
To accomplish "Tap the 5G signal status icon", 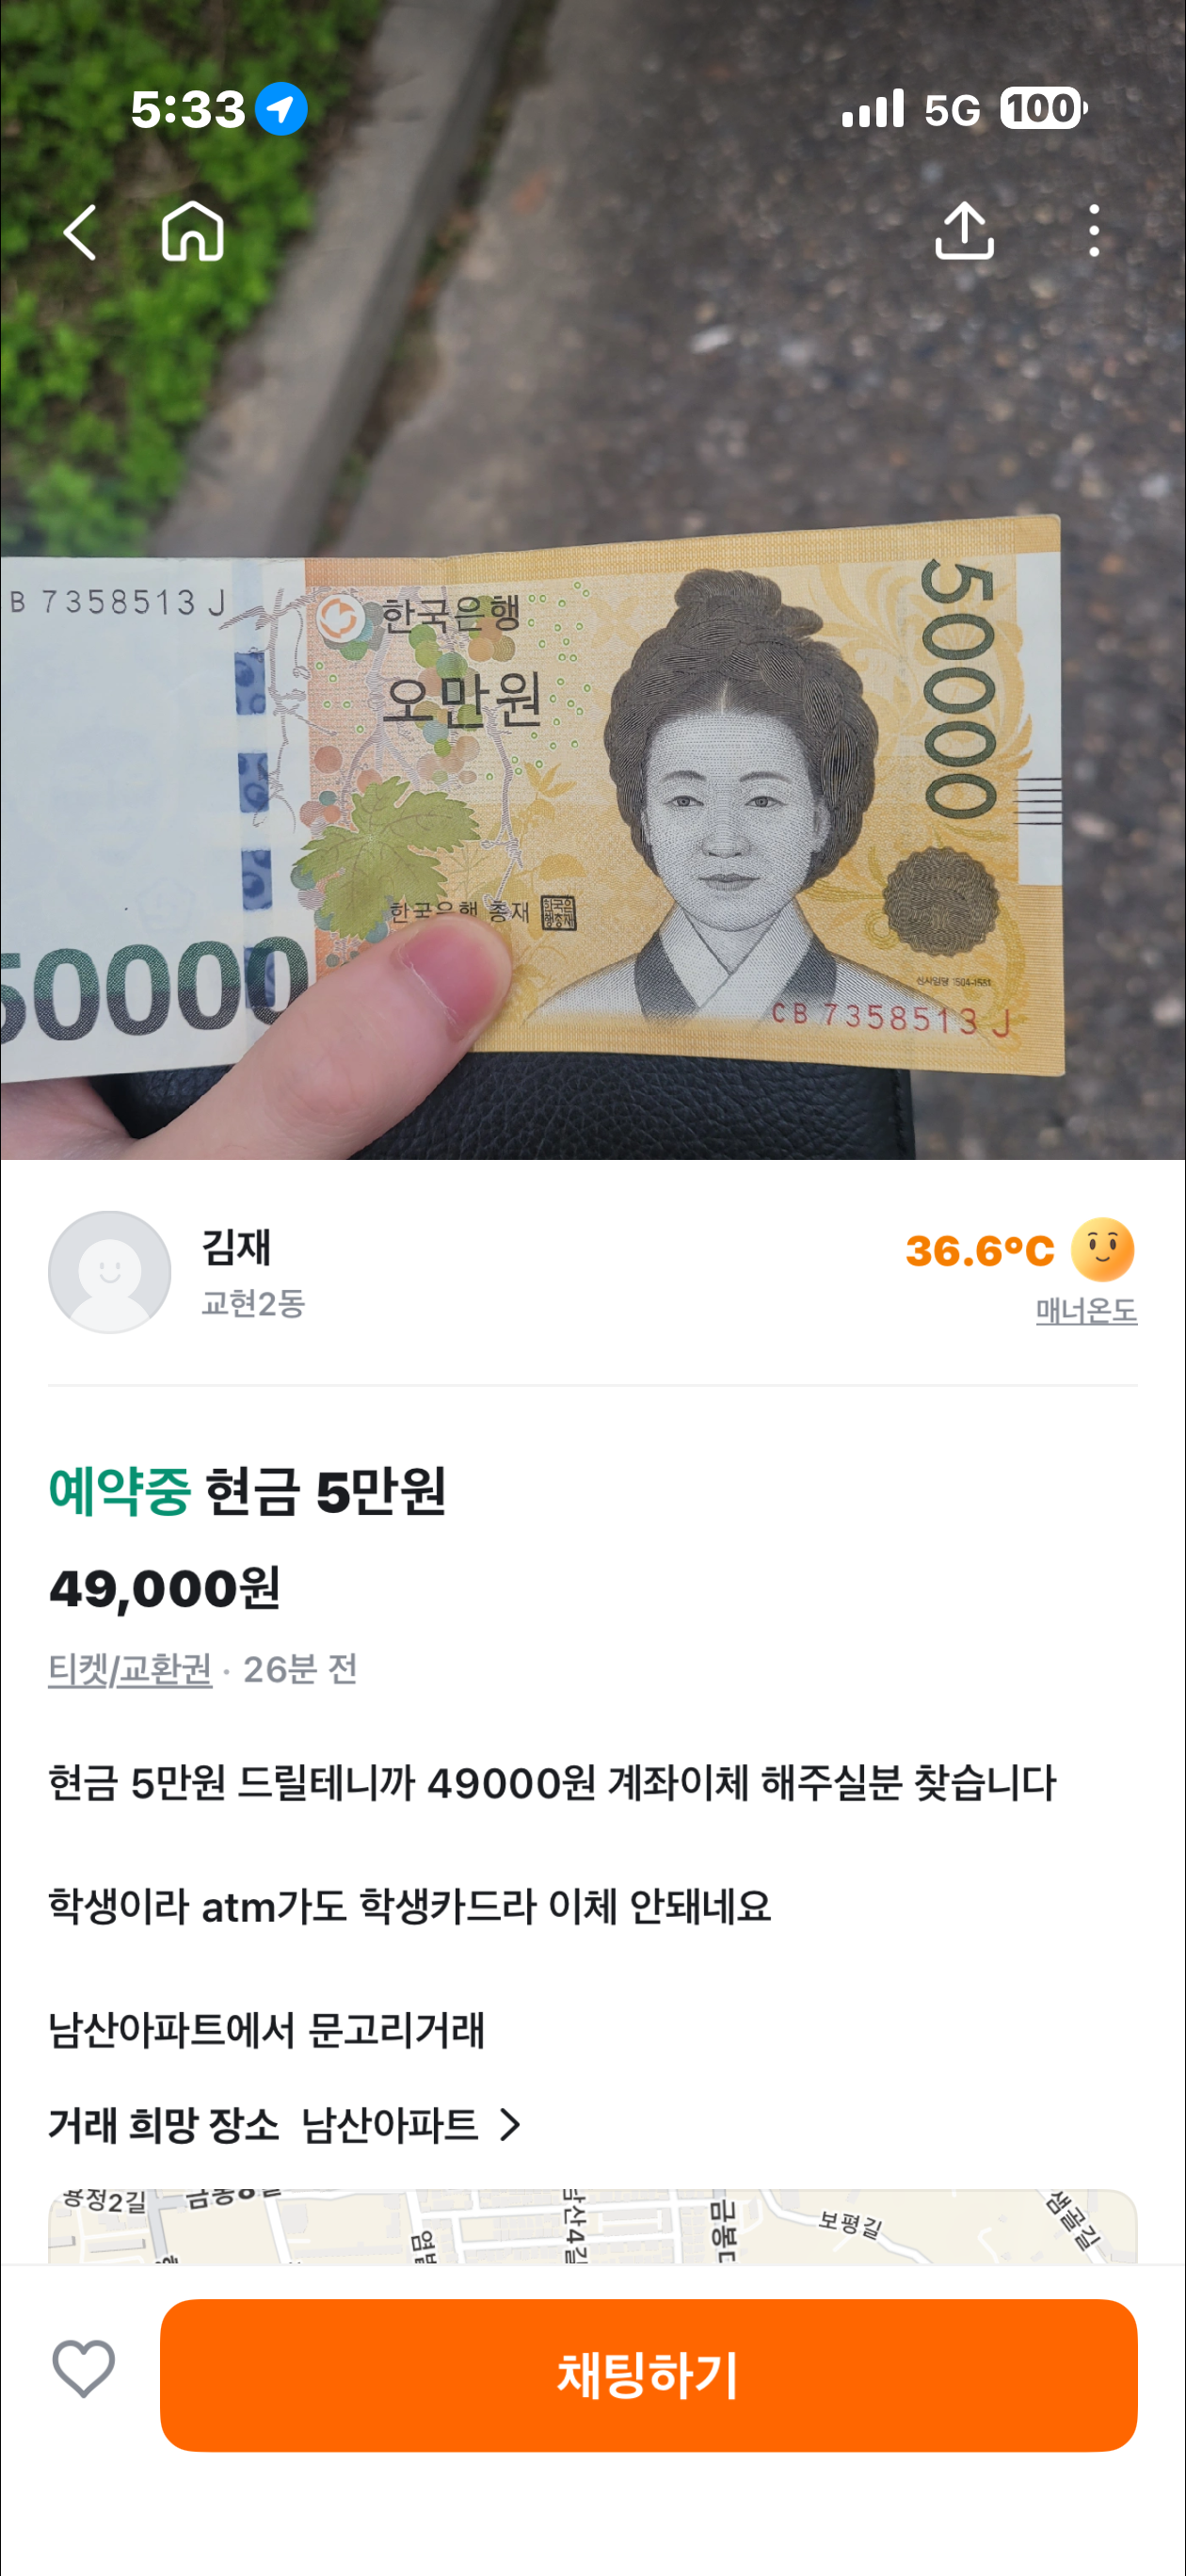I will point(952,110).
